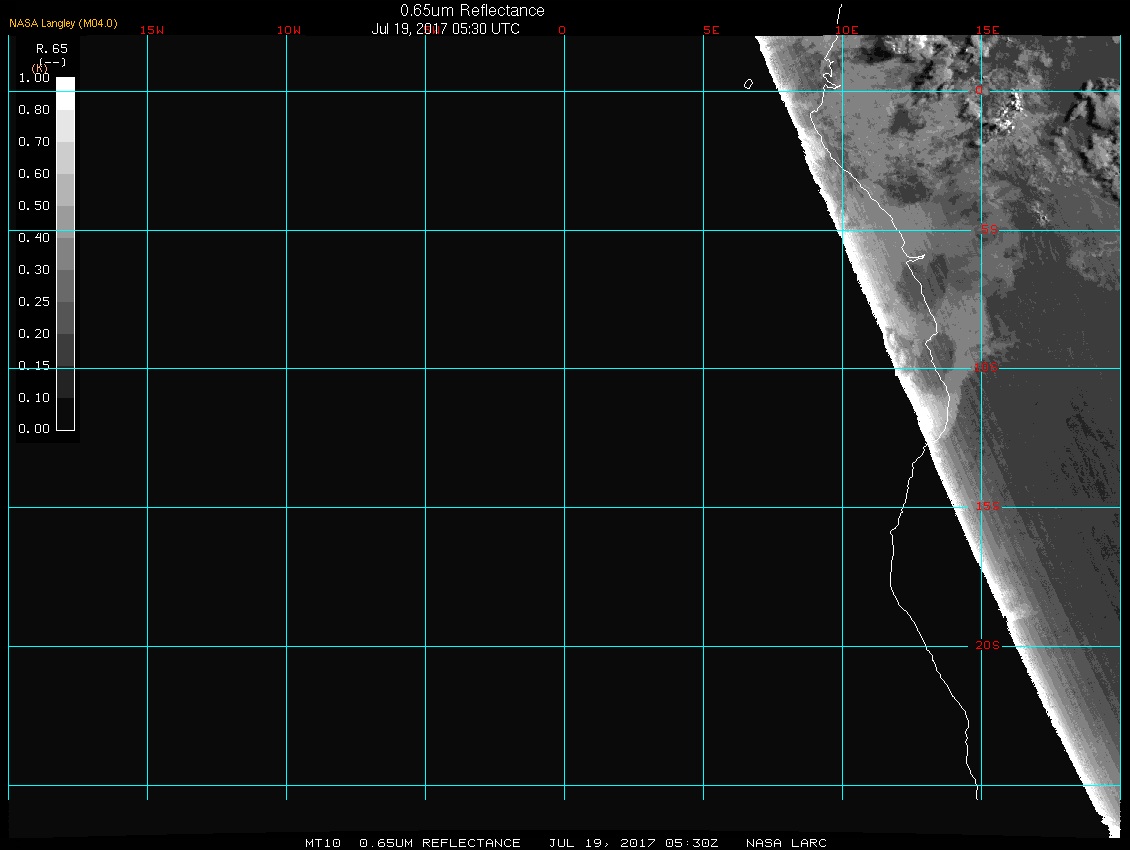
Task: Click the 0.20 scale value
Action: 34,333
